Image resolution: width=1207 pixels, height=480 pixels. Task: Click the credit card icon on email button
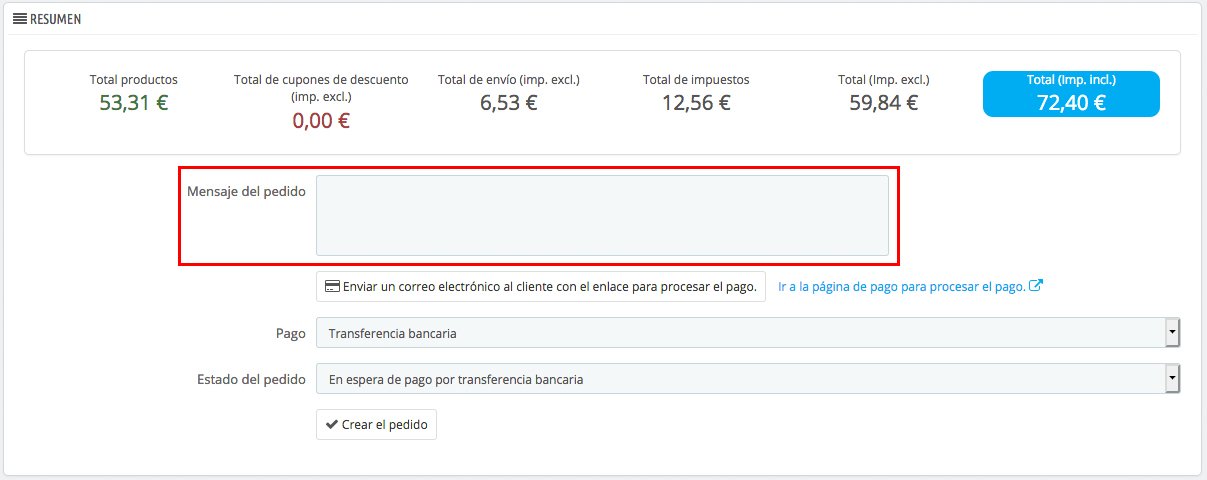tap(332, 286)
